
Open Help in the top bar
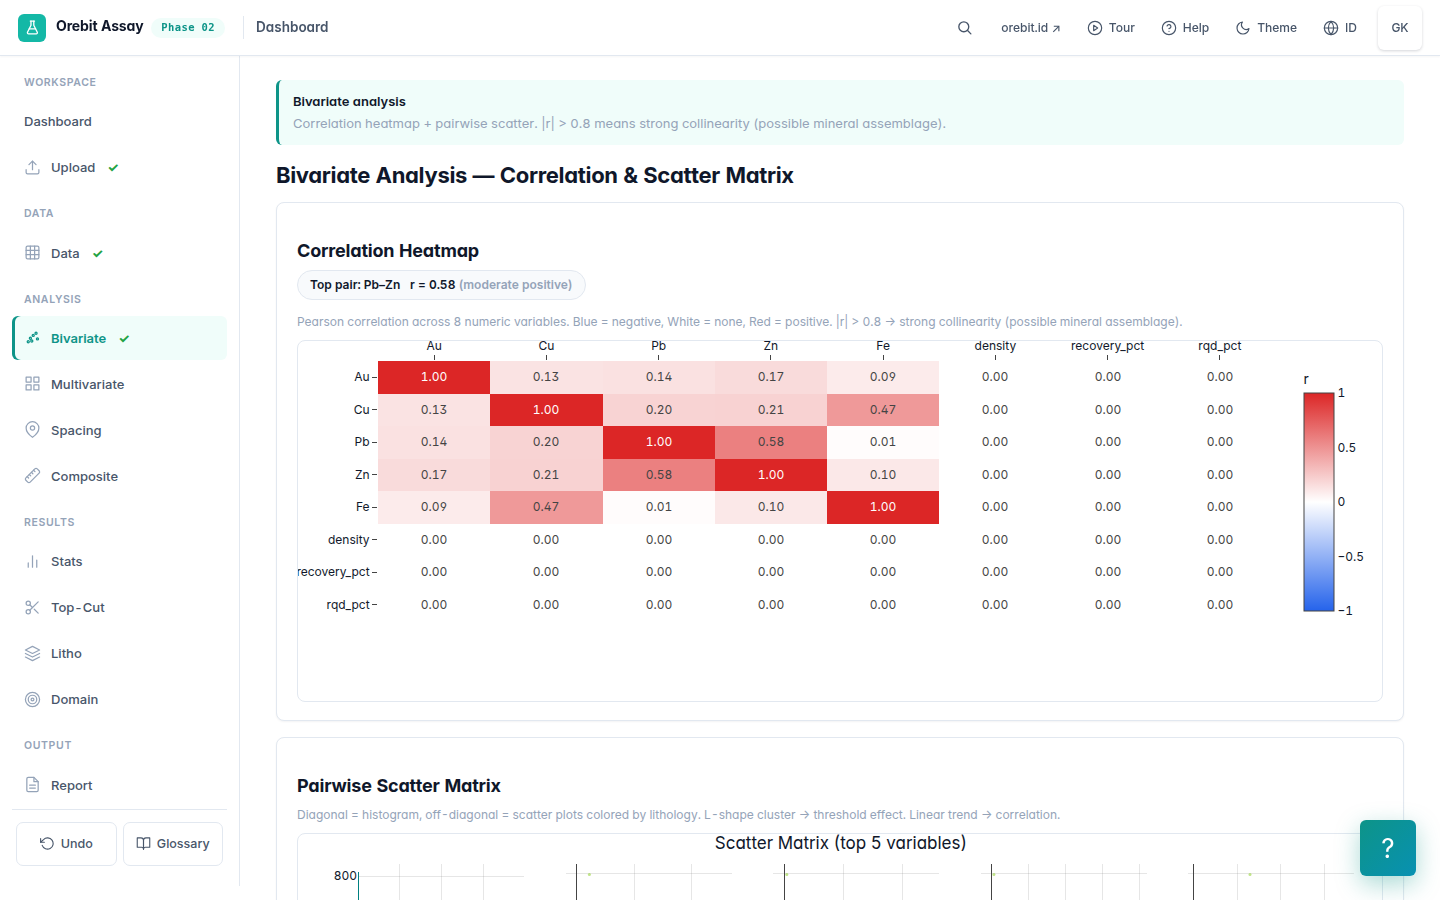pos(1185,28)
